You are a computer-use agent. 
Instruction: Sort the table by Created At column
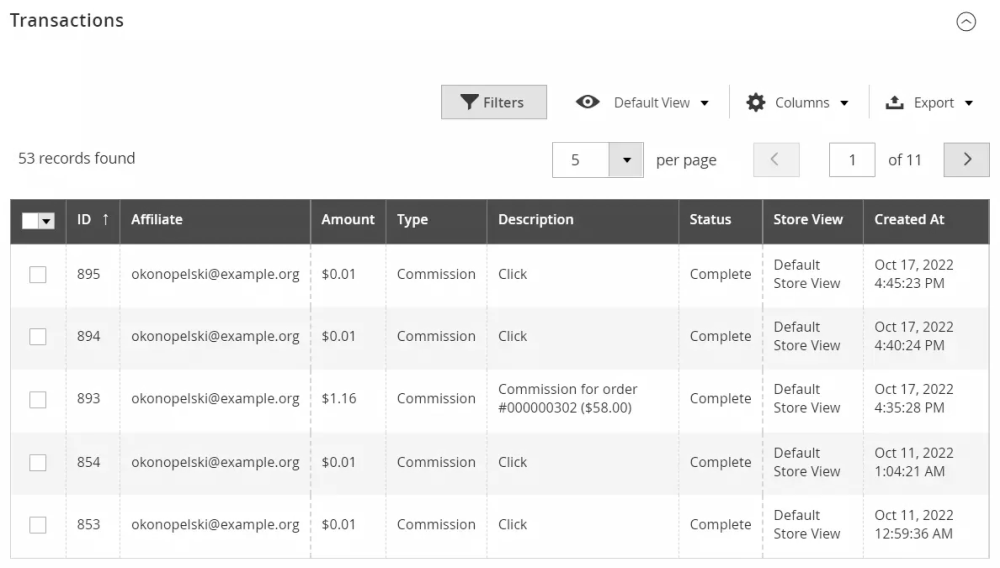909,220
